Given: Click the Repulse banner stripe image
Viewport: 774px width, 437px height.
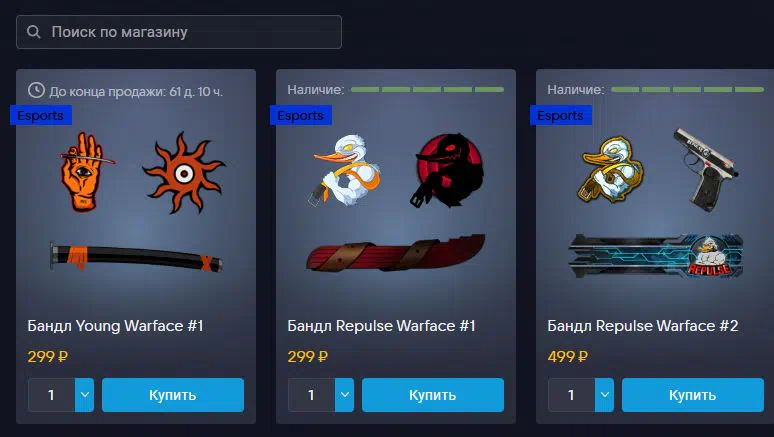Looking at the screenshot, I should [x=656, y=256].
